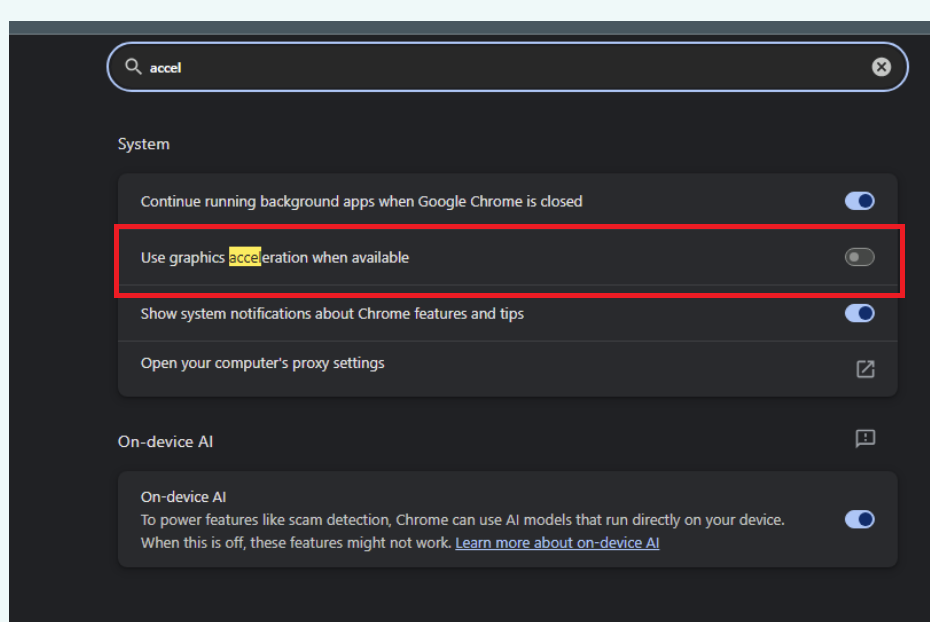Screen dimensions: 930x622
Task: Click 'Continue running background apps' label
Action: tap(361, 202)
